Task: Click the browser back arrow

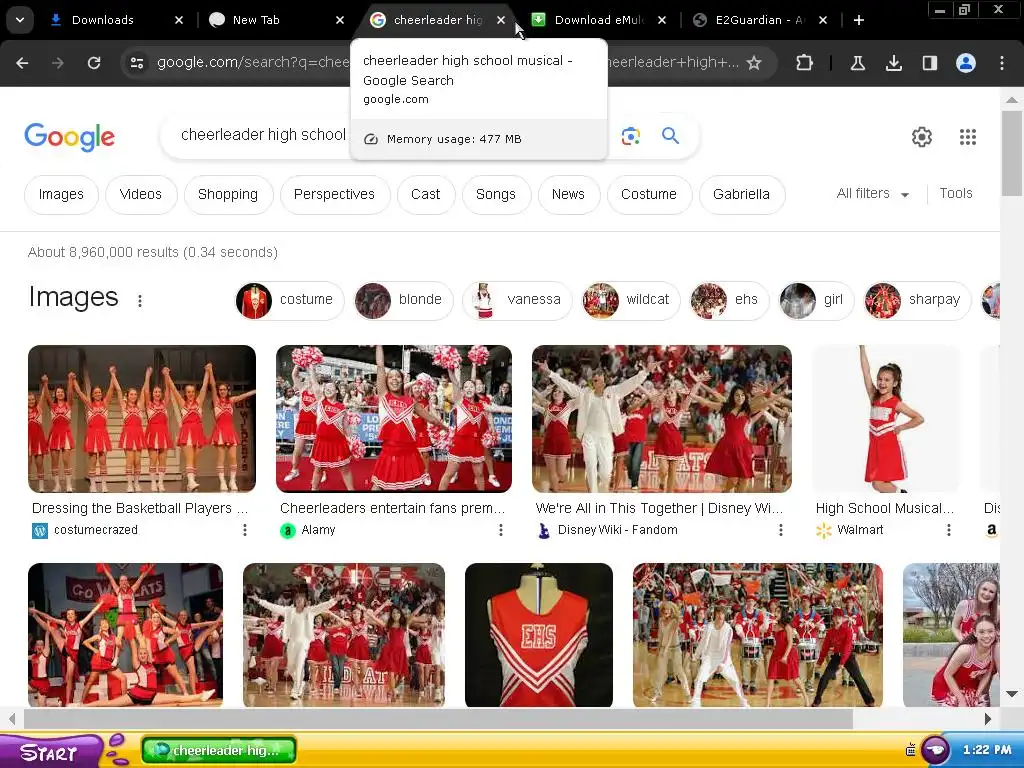Action: click(x=22, y=63)
